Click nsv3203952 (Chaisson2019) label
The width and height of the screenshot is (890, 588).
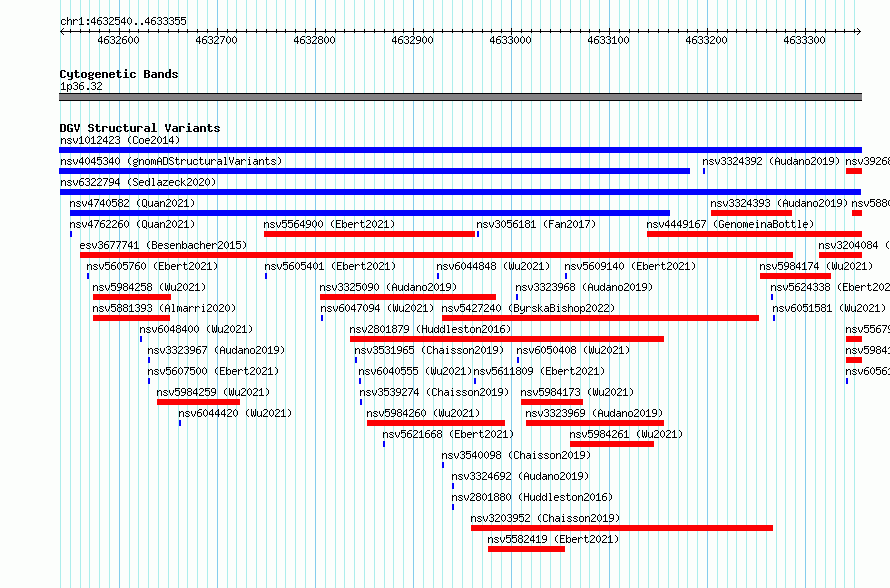545,518
